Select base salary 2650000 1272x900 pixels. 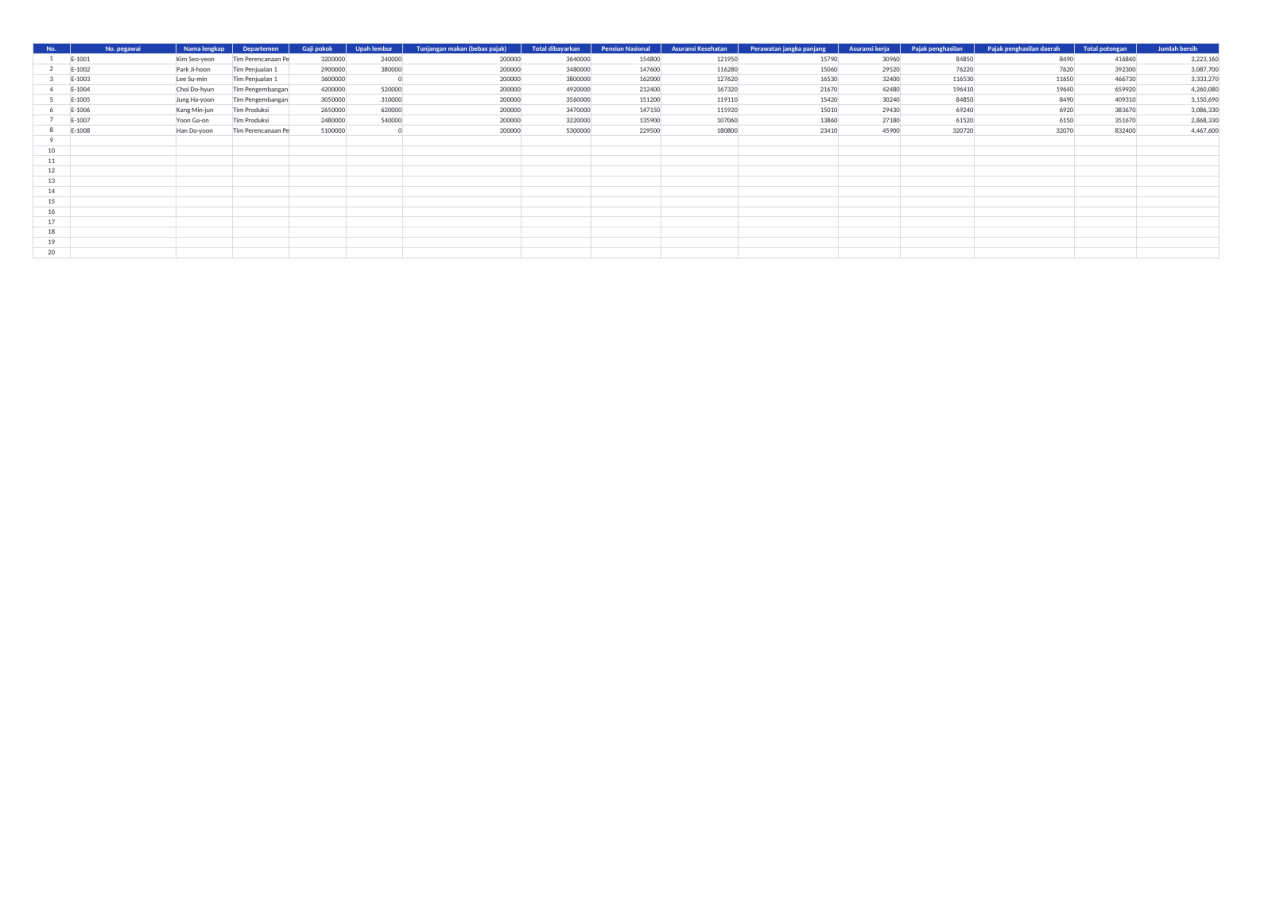(318, 111)
